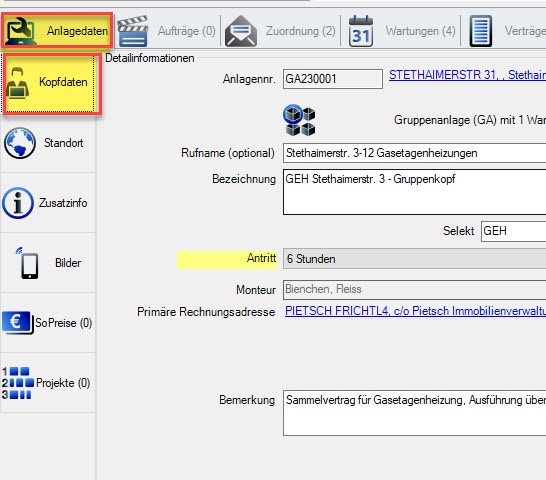Click the Selekt field showing GEH

pos(513,231)
